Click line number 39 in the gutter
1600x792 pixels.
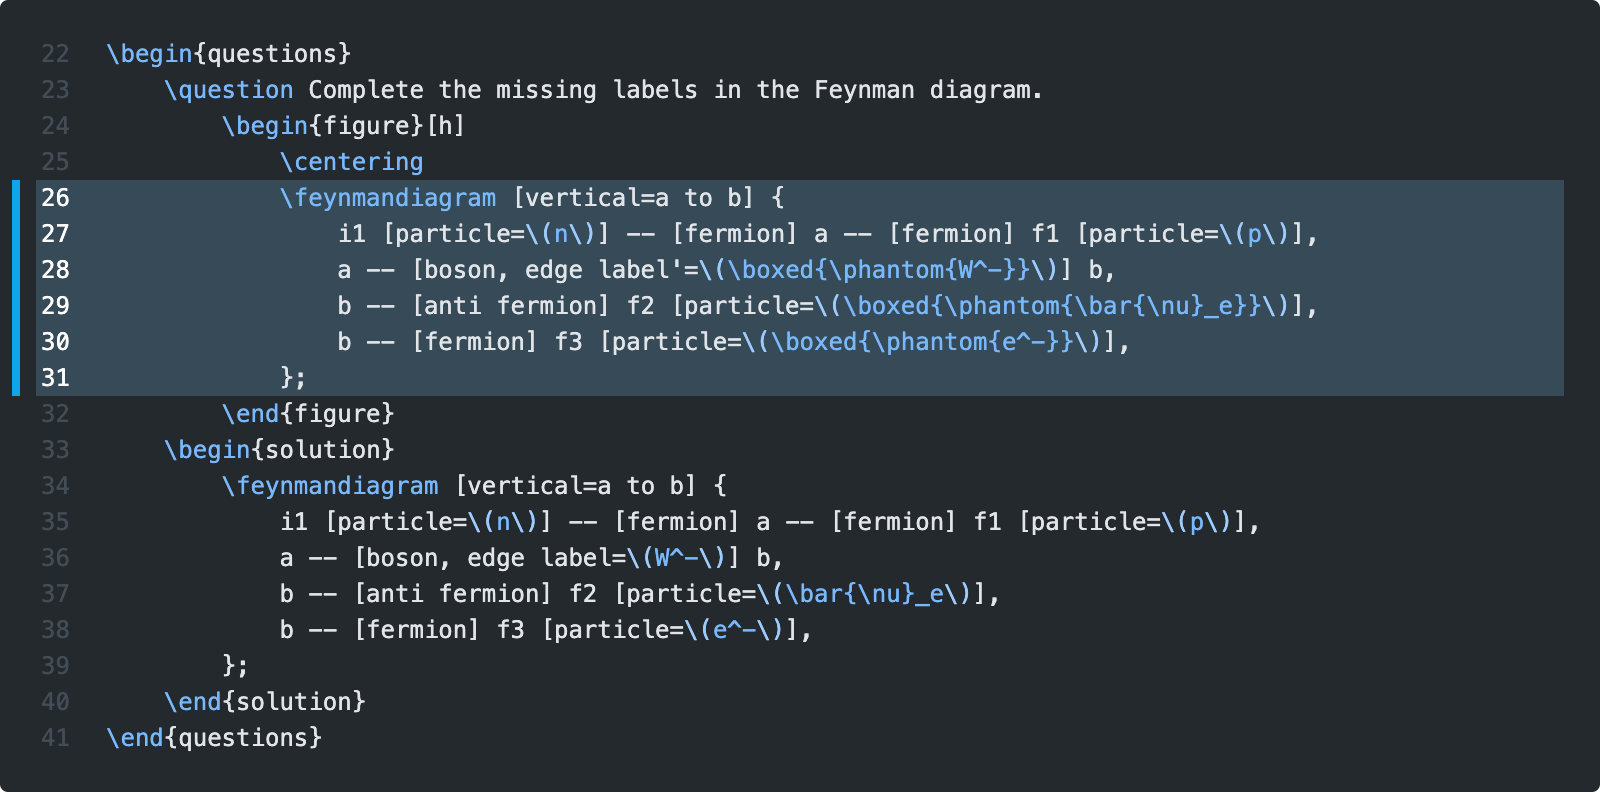pyautogui.click(x=55, y=666)
